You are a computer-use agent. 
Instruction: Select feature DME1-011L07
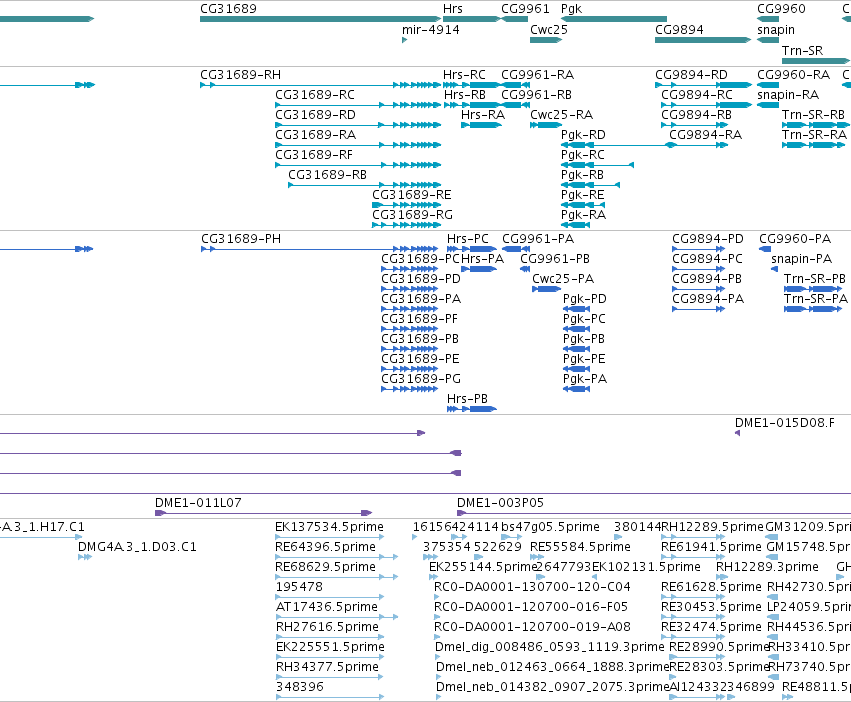(x=263, y=513)
